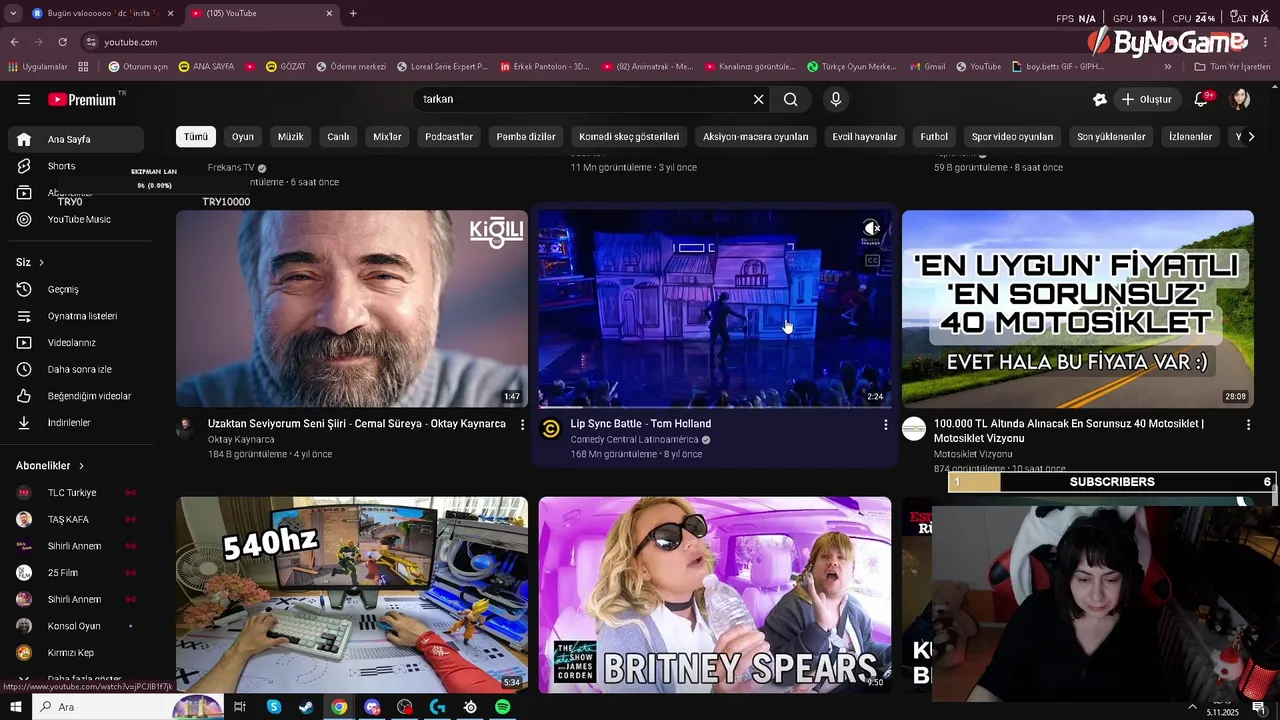Open YouTube Music in the sidebar
Viewport: 1280px width, 720px height.
(76, 219)
